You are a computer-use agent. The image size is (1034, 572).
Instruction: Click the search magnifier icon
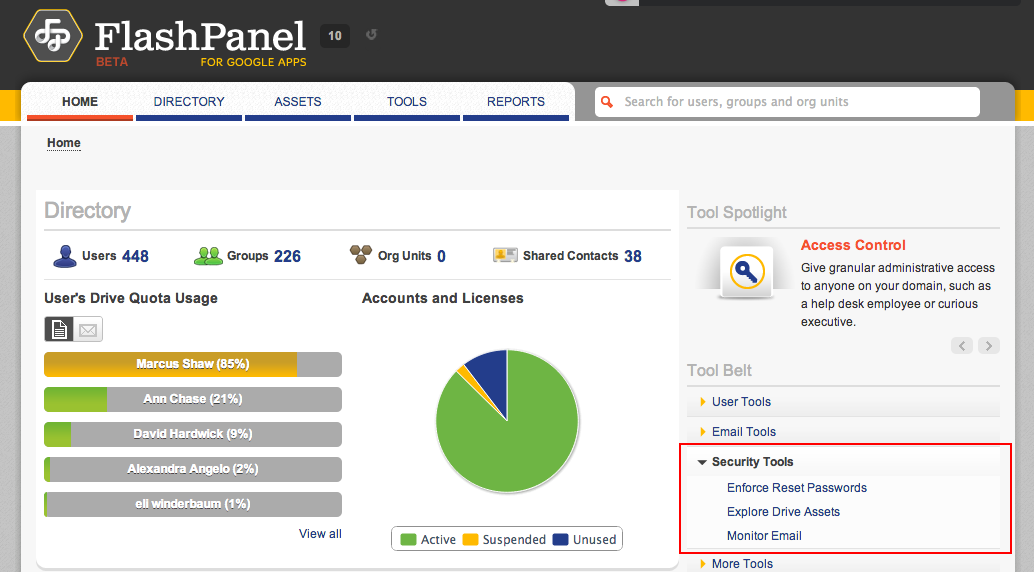(607, 102)
